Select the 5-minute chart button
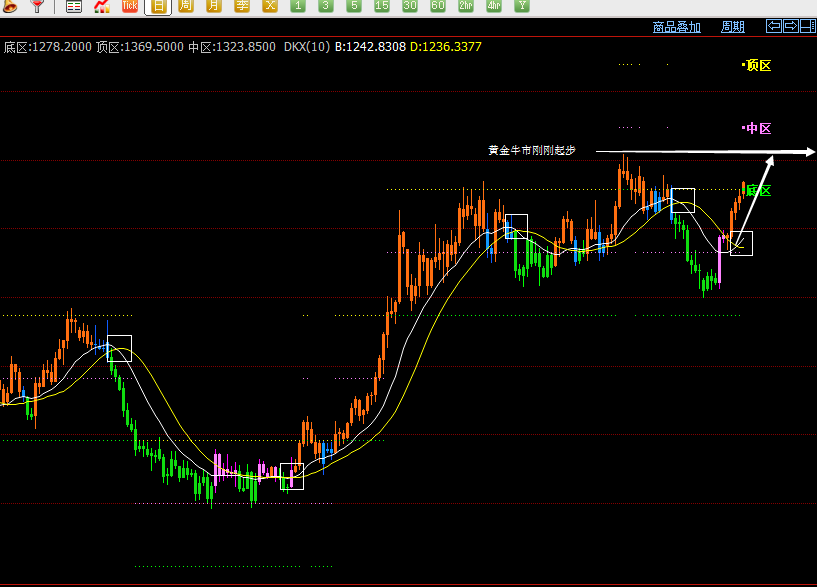The height and width of the screenshot is (587, 817). click(354, 6)
